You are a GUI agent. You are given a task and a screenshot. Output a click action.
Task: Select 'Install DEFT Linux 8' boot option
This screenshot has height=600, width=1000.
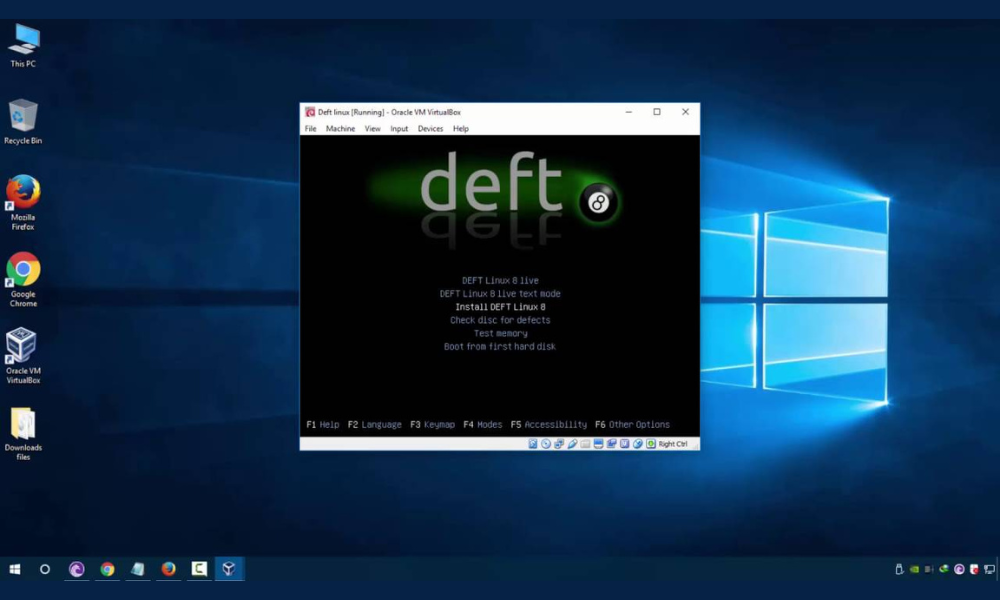pos(500,307)
